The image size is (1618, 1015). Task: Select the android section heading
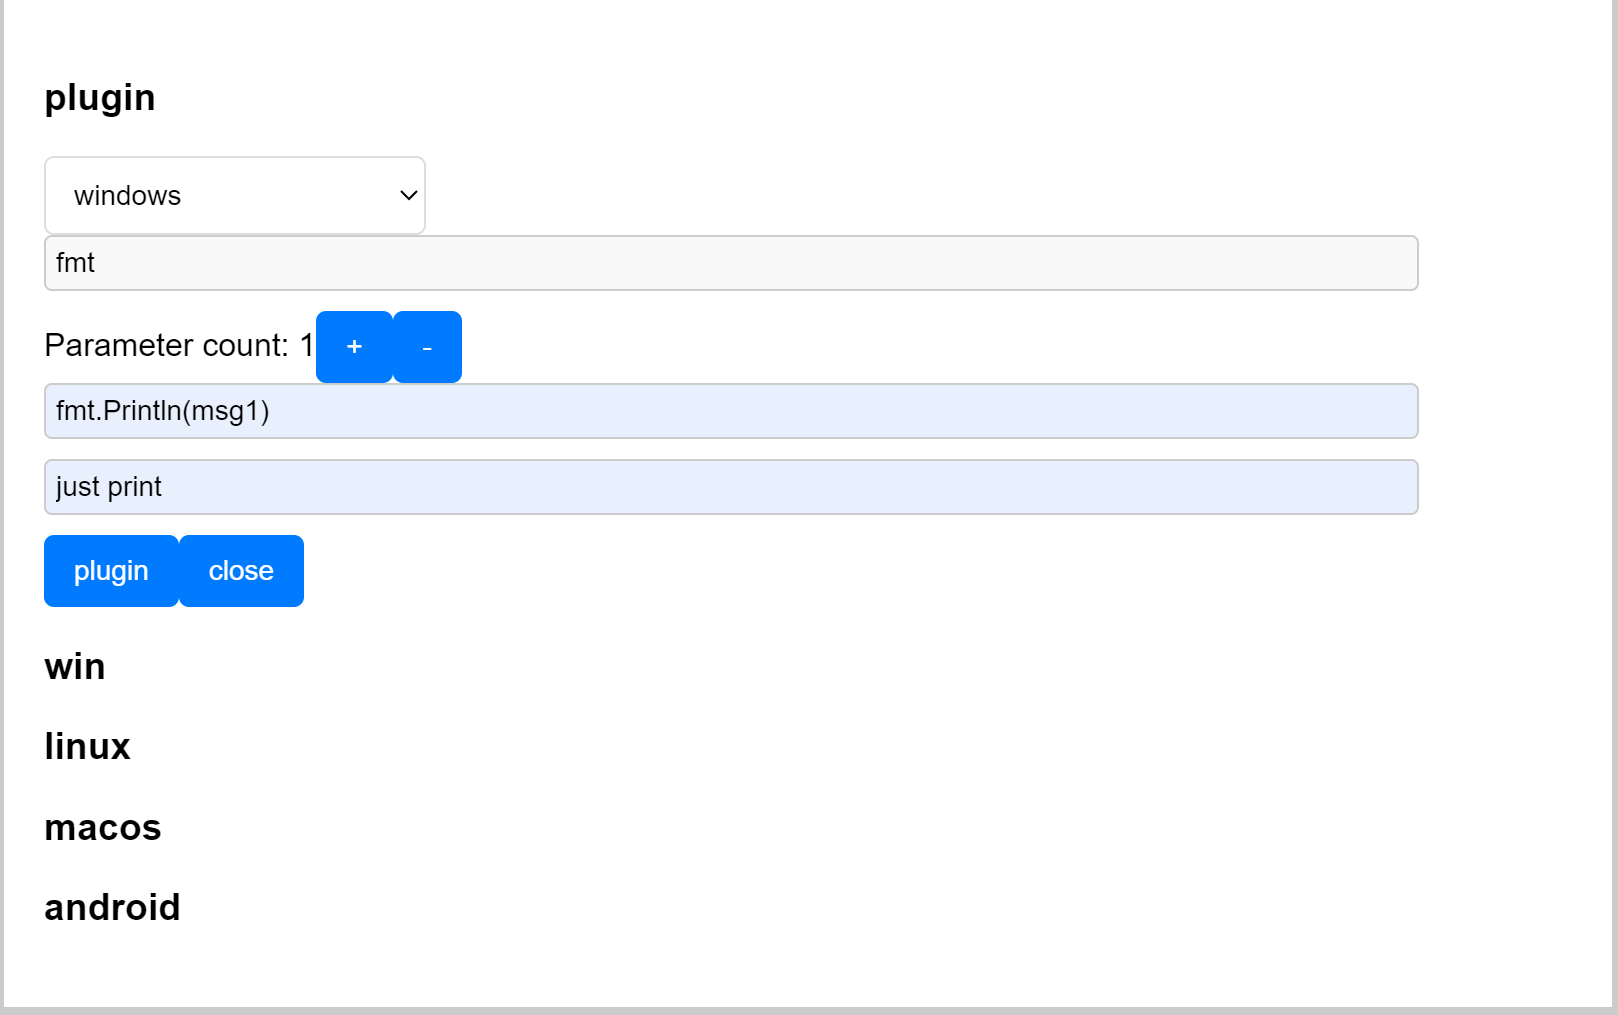tap(112, 908)
